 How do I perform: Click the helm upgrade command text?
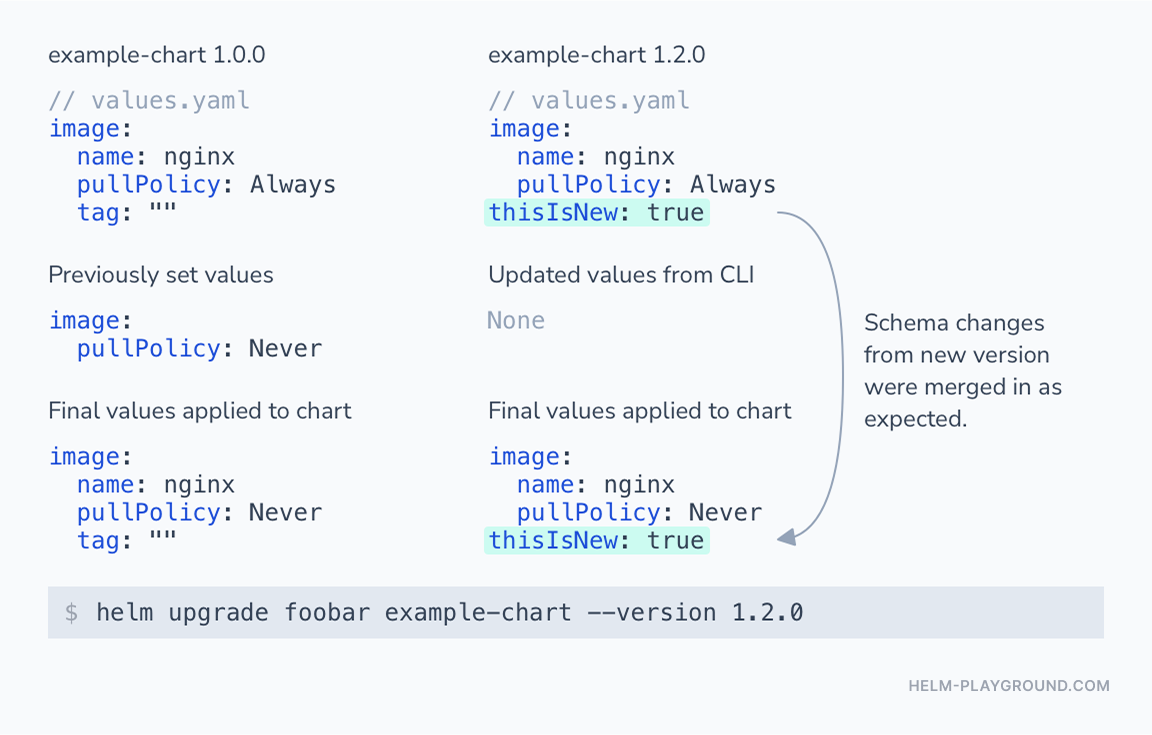pos(450,612)
